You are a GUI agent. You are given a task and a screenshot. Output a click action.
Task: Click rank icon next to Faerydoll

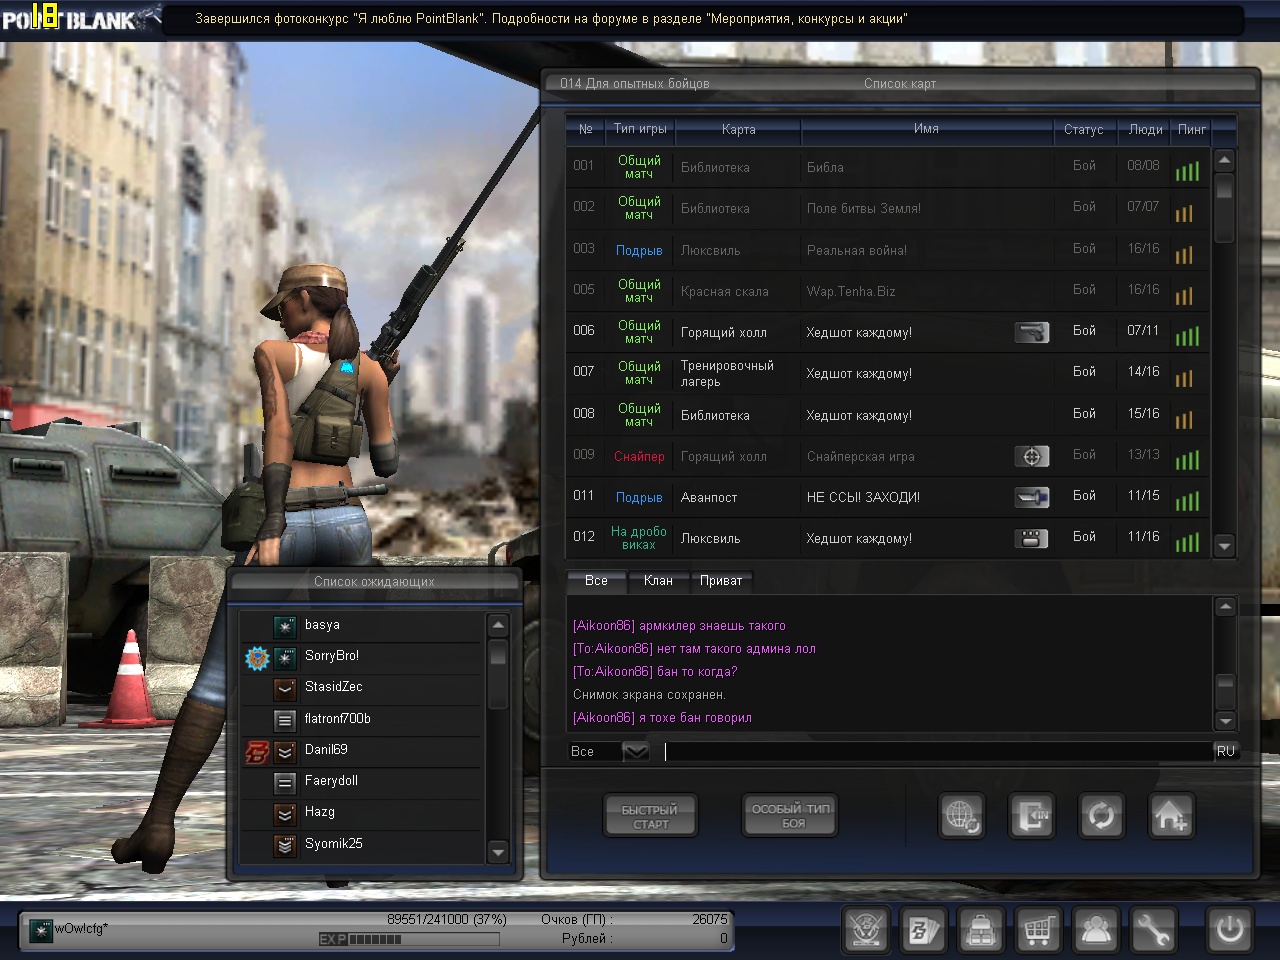pyautogui.click(x=285, y=782)
